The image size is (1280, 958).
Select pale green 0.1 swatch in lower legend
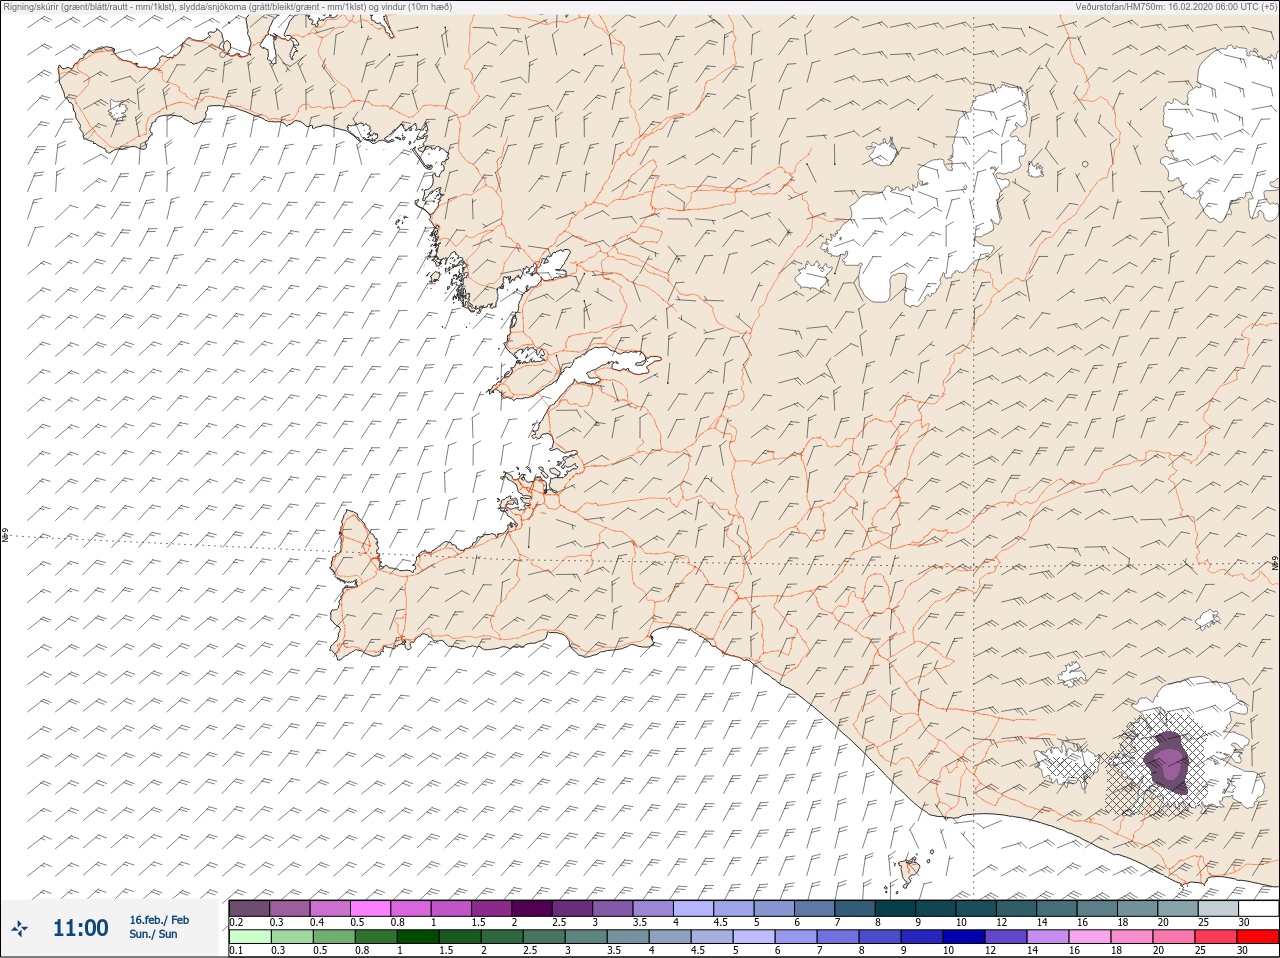click(x=249, y=937)
